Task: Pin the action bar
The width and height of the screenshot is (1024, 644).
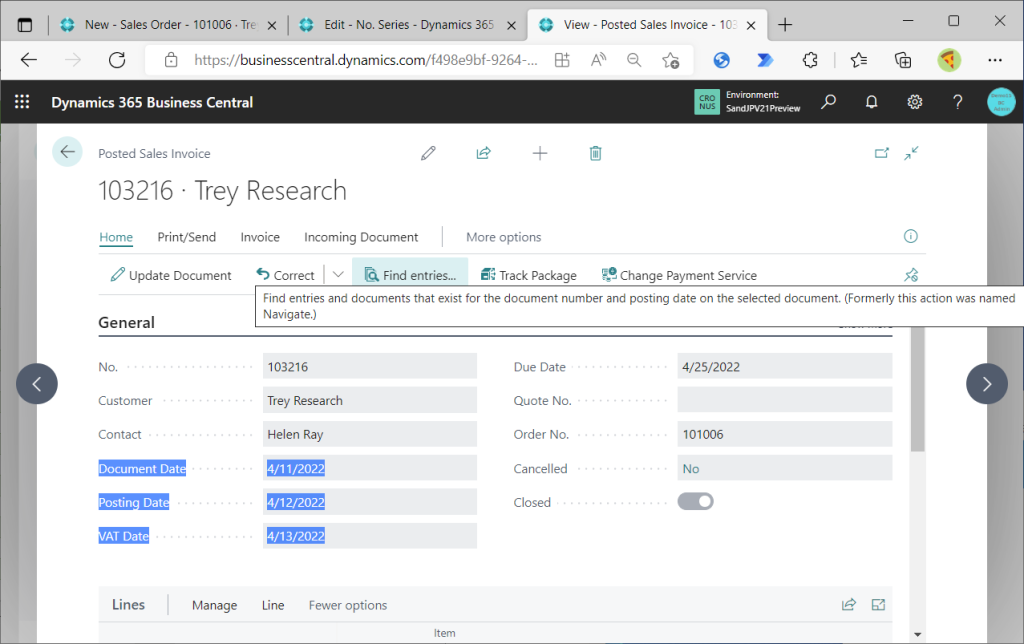Action: pos(911,275)
